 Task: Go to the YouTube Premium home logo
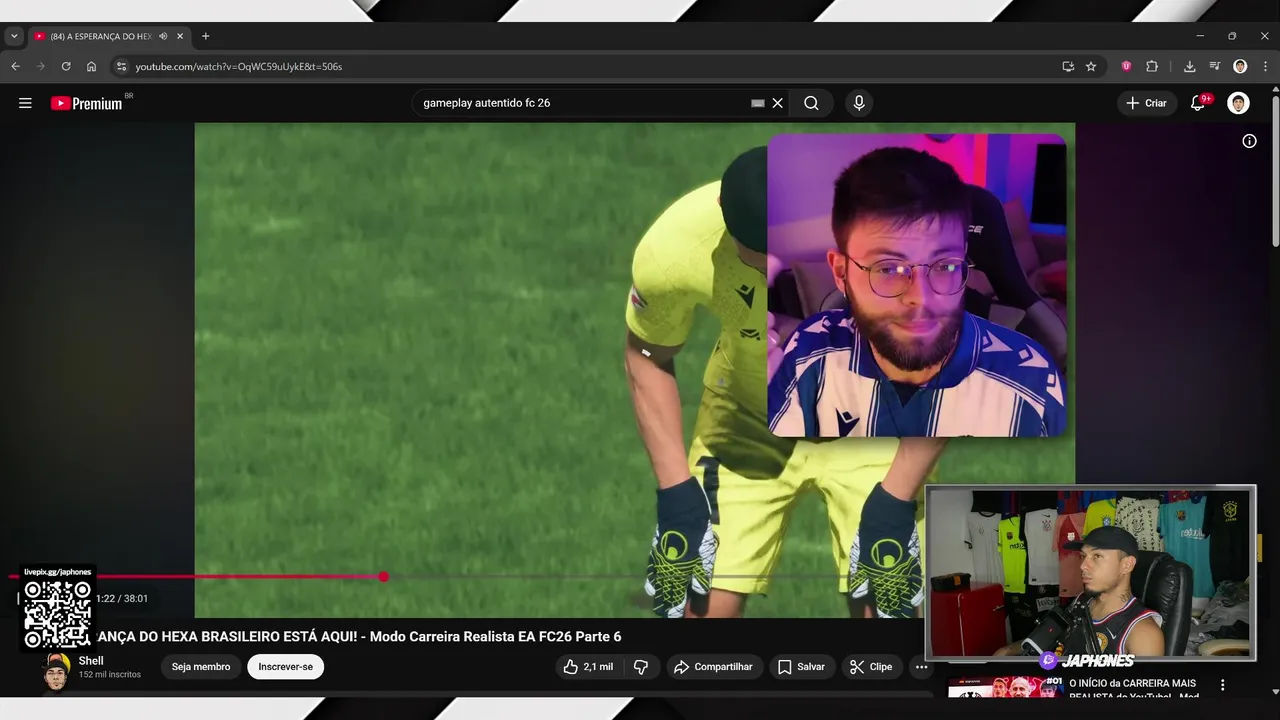coord(87,103)
